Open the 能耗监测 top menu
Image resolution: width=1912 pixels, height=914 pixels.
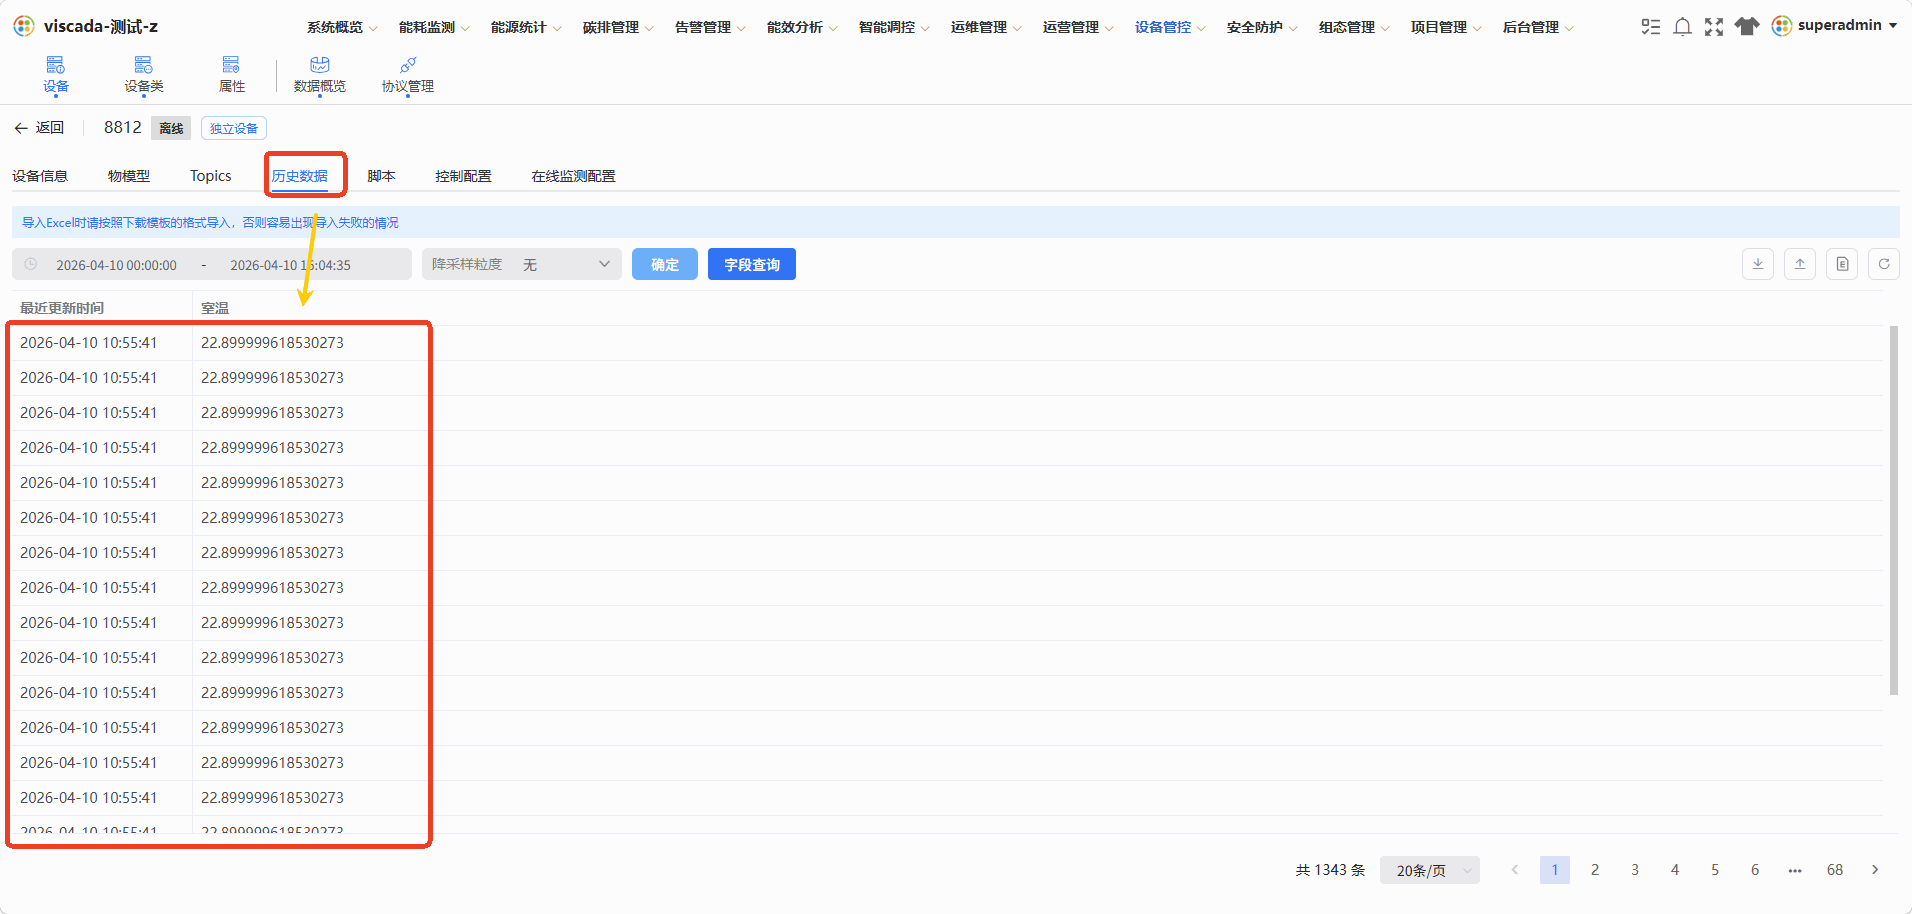tap(433, 27)
